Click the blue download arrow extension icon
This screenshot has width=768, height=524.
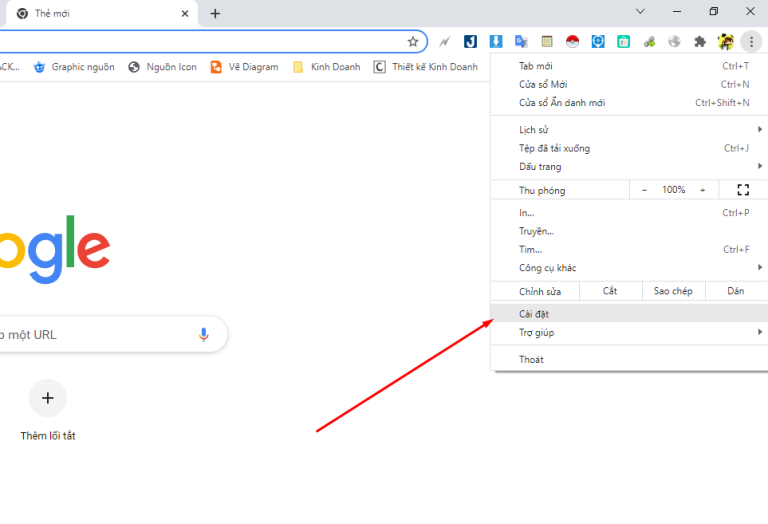click(496, 42)
